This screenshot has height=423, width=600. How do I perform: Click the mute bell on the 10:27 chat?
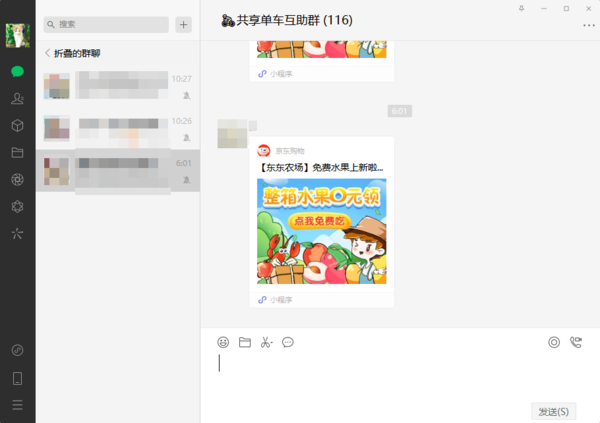[x=186, y=95]
